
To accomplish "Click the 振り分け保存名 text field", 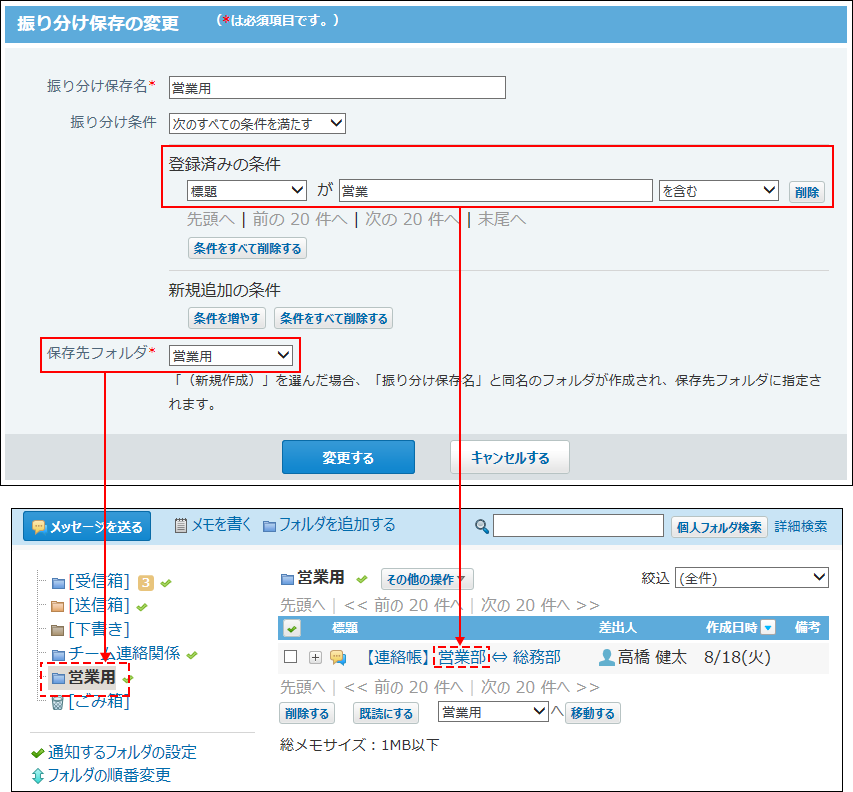I will tap(337, 88).
